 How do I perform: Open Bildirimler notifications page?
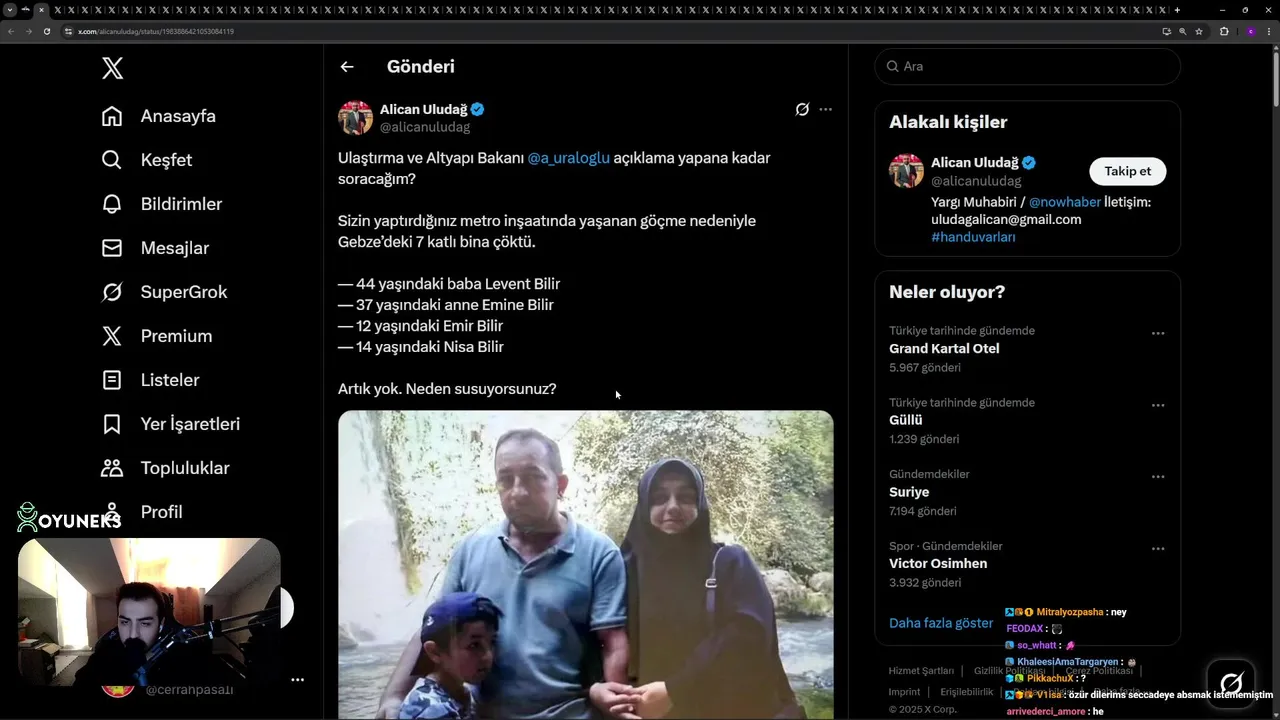pos(162,204)
